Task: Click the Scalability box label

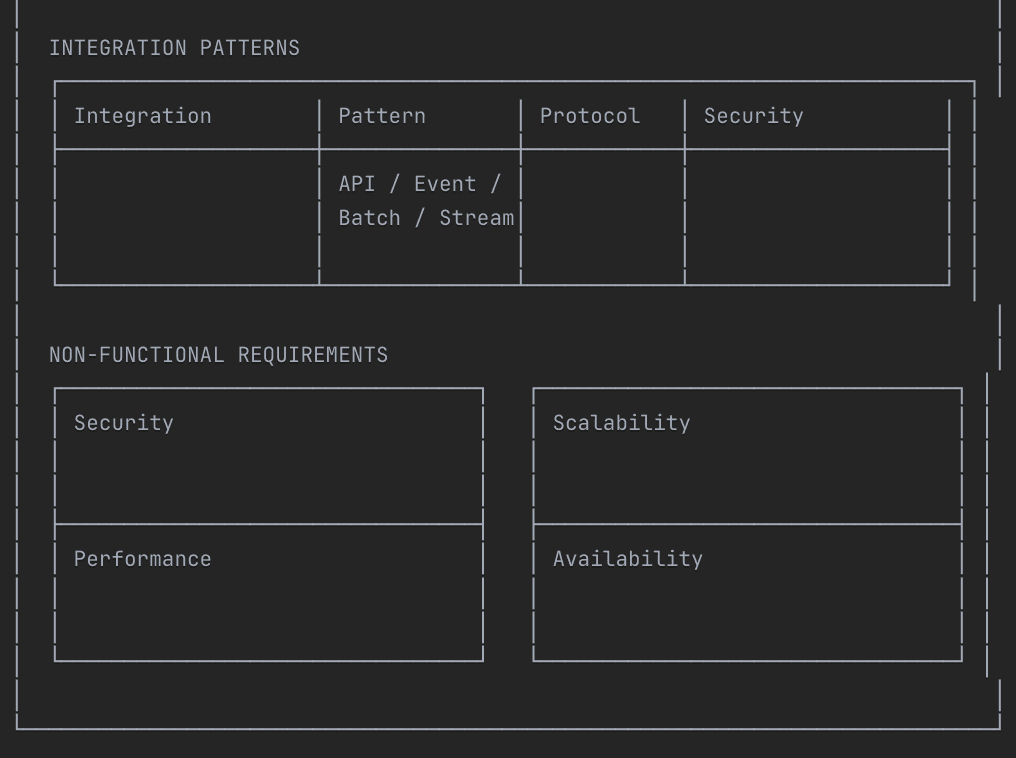Action: pyautogui.click(x=621, y=423)
